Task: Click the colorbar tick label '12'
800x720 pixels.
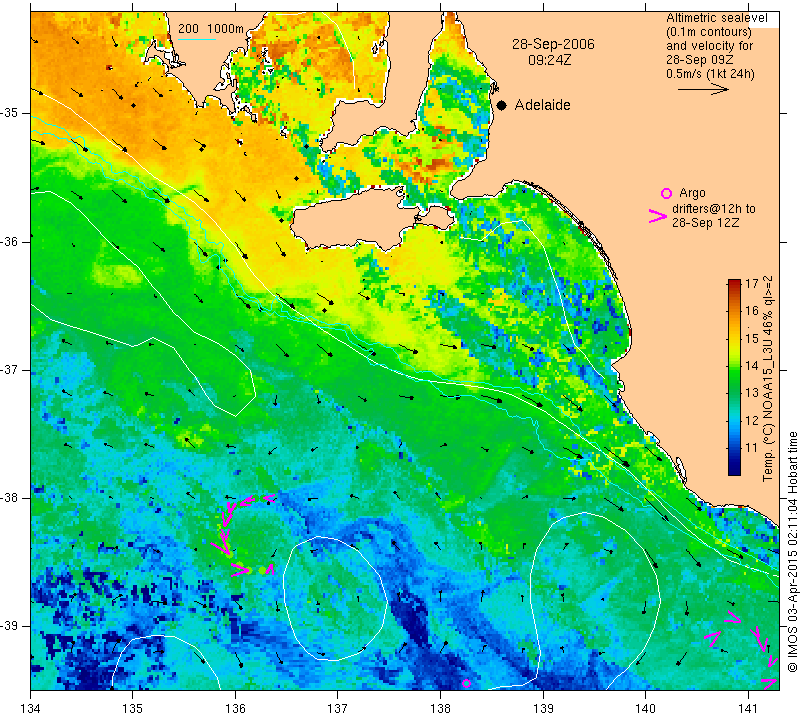Action: click(752, 420)
